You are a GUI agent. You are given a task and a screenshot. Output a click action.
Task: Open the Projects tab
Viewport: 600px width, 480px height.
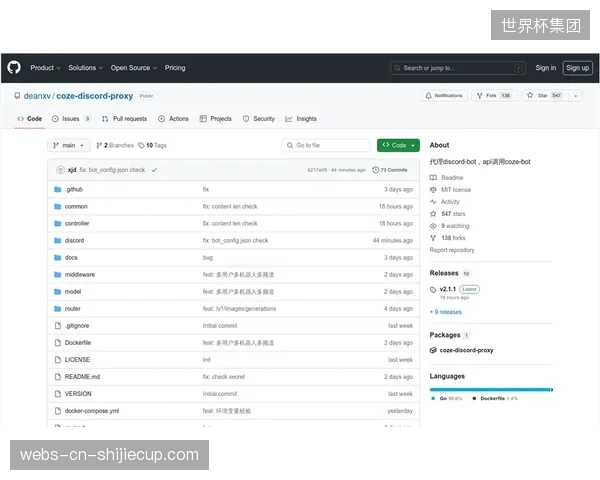click(x=216, y=119)
